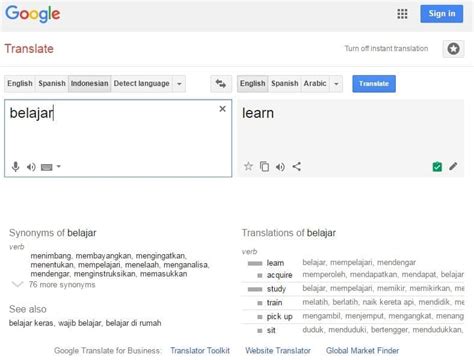Viewport: 474px width, 360px height.
Task: Click the reverse translation mengambil
Action: pyautogui.click(x=321, y=316)
